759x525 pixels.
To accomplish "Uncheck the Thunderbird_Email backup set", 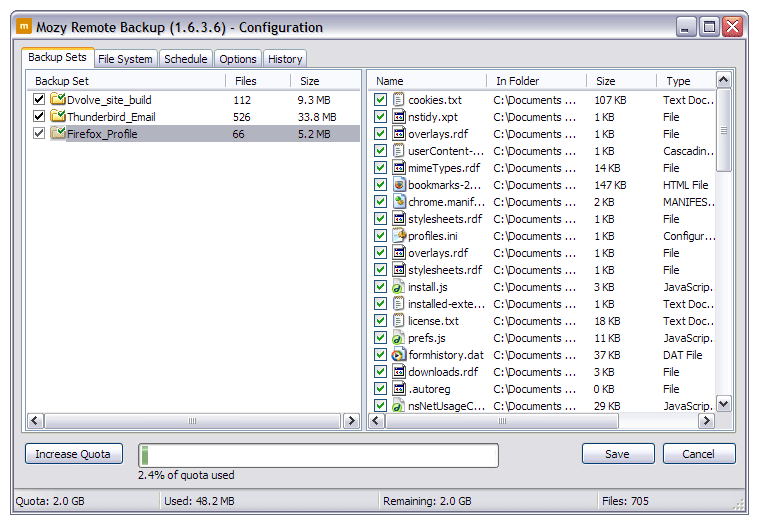I will tap(39, 116).
